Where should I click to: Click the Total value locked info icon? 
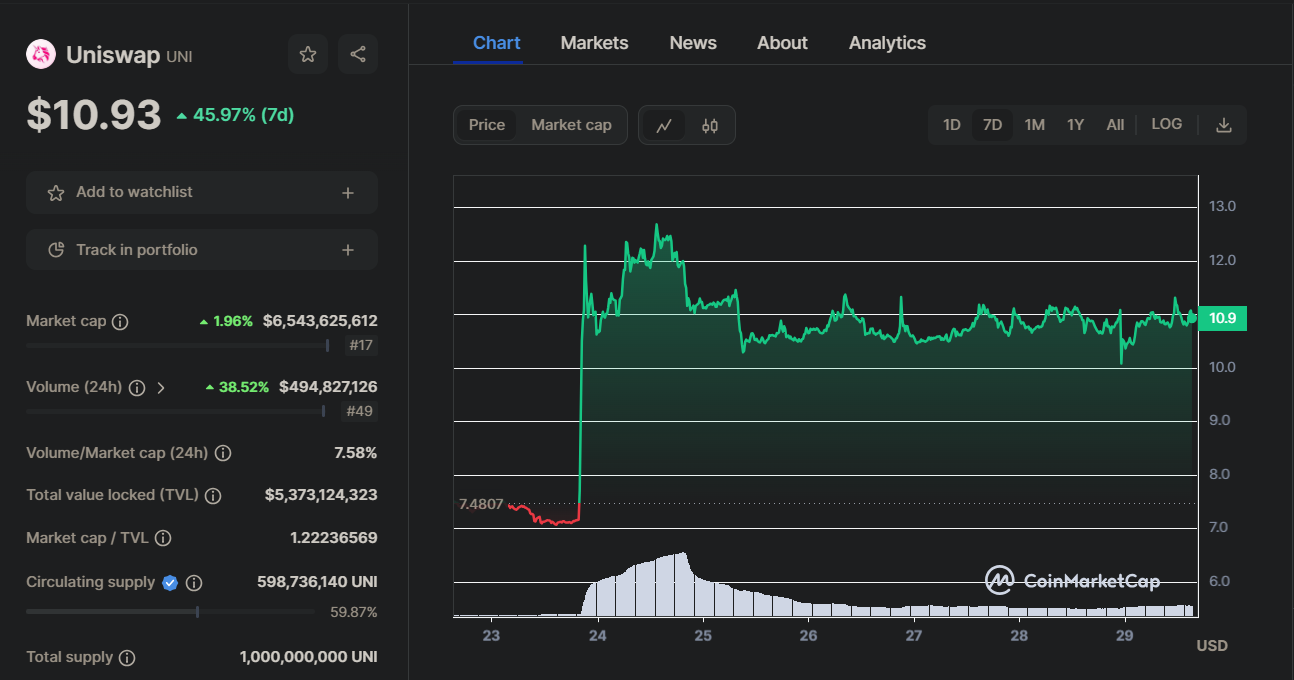(x=213, y=495)
